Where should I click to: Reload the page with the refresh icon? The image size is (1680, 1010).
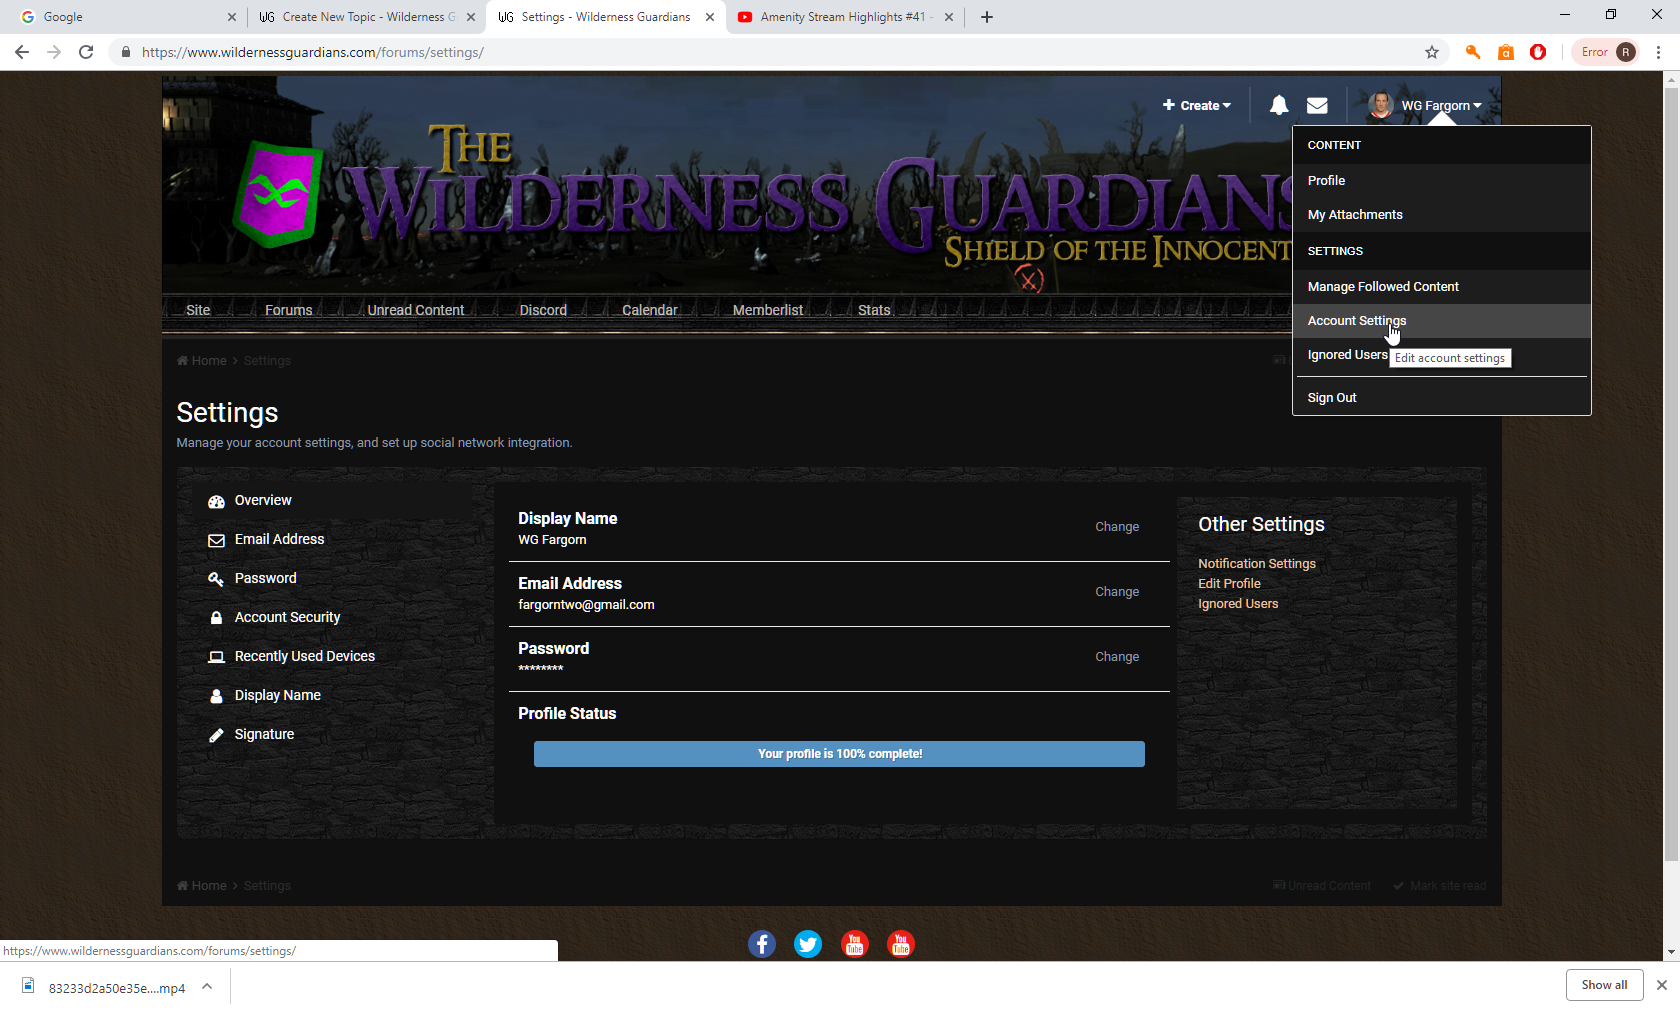coord(86,52)
